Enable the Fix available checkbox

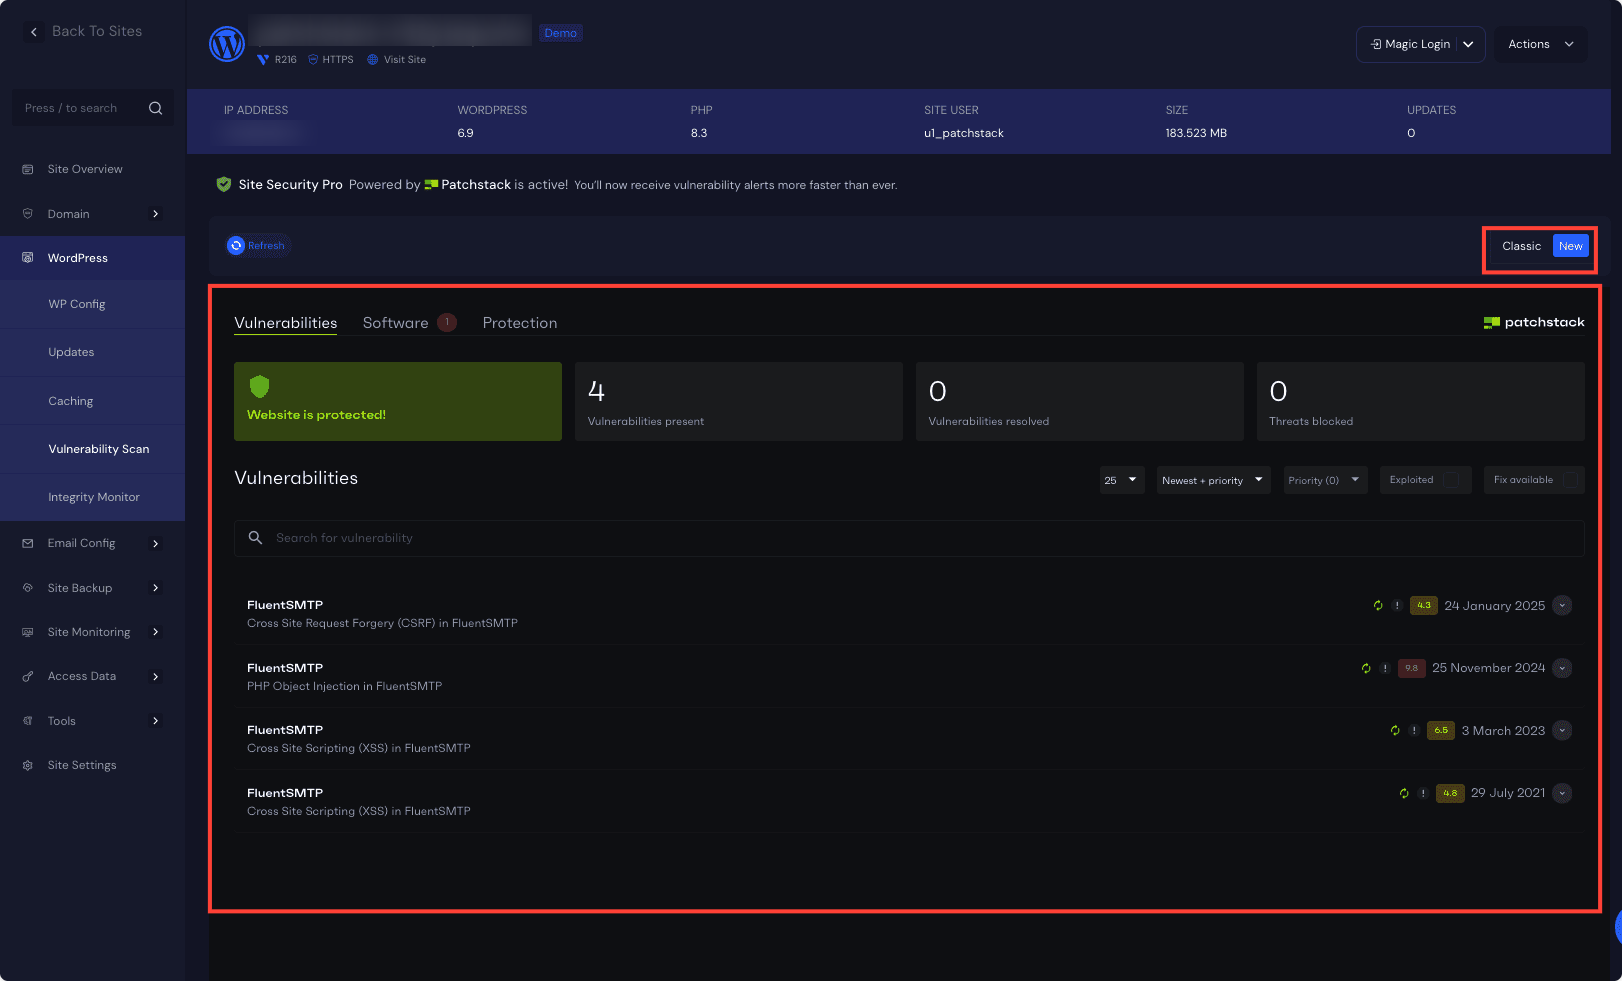(x=1570, y=480)
